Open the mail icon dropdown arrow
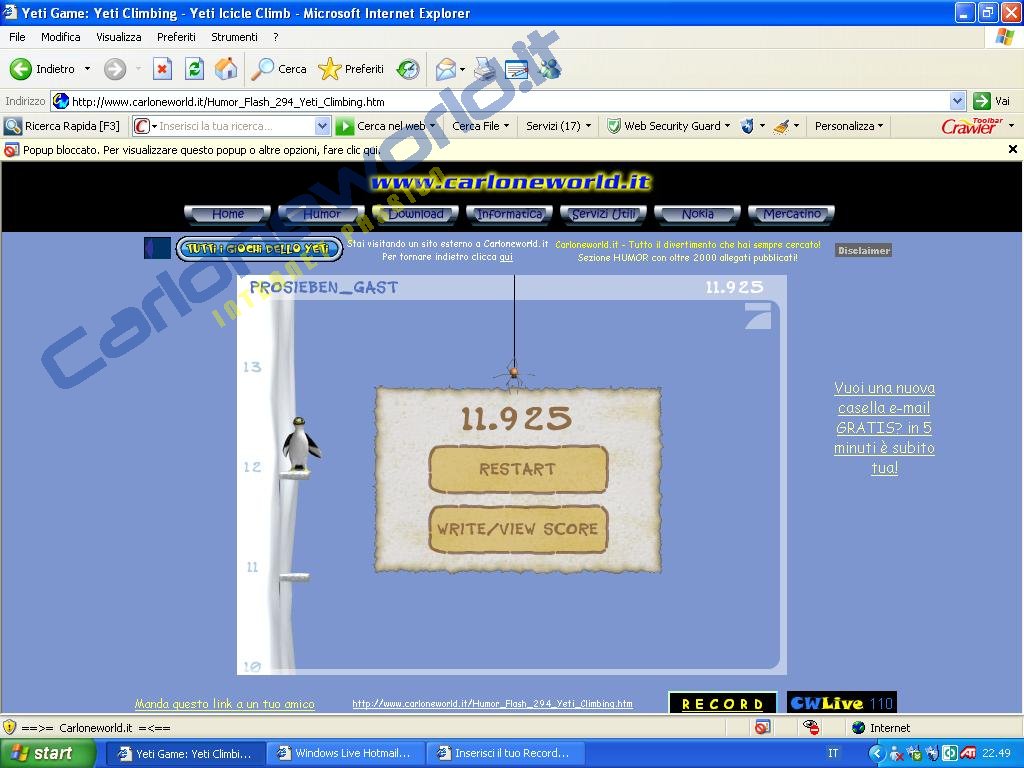 [x=462, y=69]
